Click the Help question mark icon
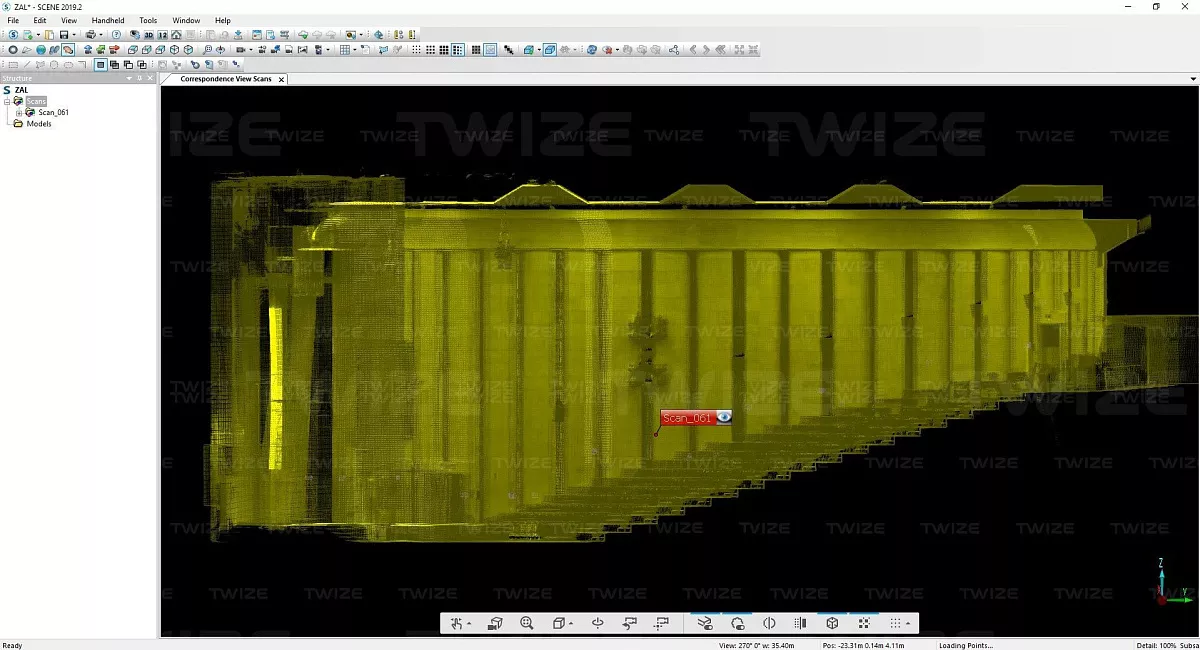1200x650 pixels. coord(116,35)
